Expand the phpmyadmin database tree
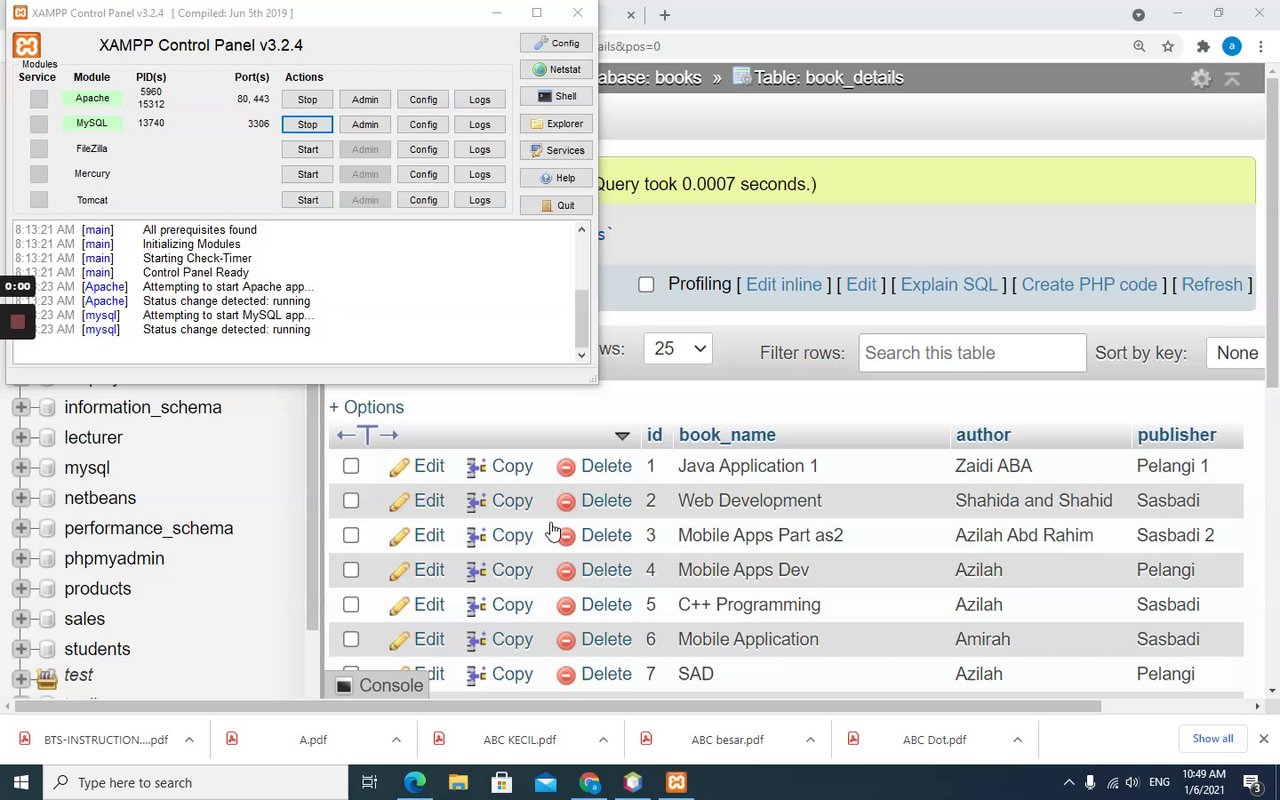The height and width of the screenshot is (800, 1280). tap(20, 559)
